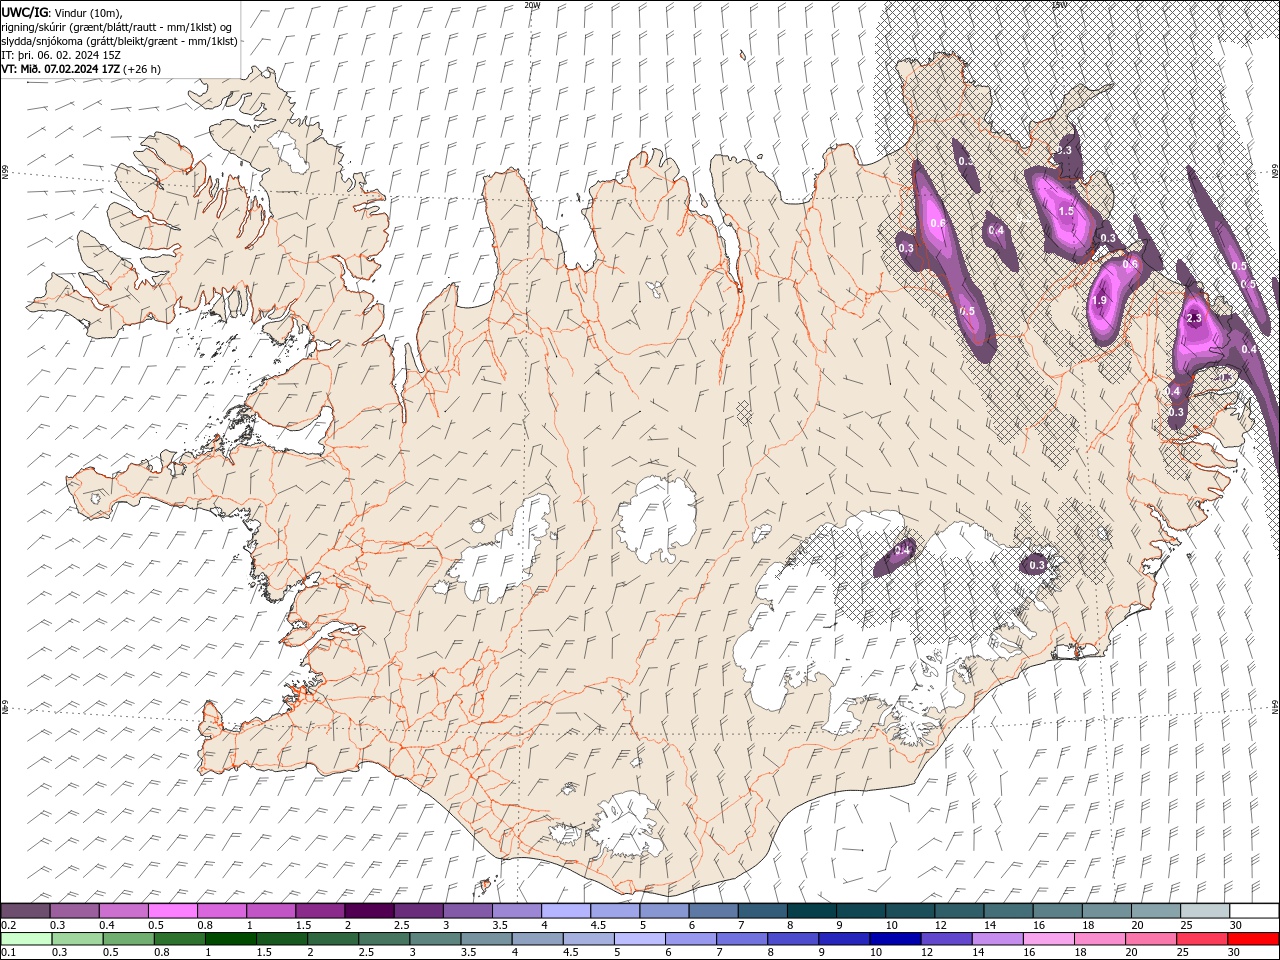
Task: Select the orchid 0.4 snow legend swatch
Action: pos(123,911)
